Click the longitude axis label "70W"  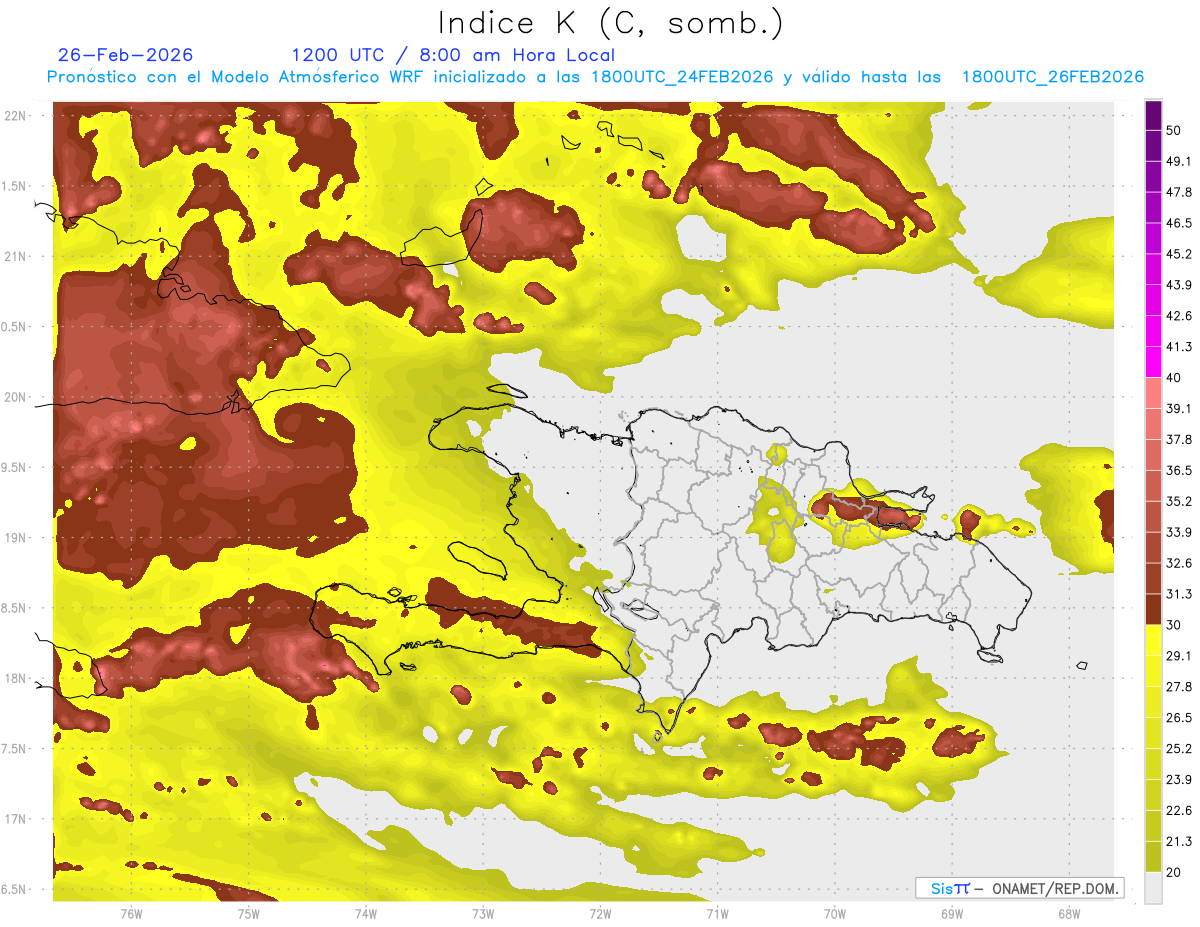(834, 914)
